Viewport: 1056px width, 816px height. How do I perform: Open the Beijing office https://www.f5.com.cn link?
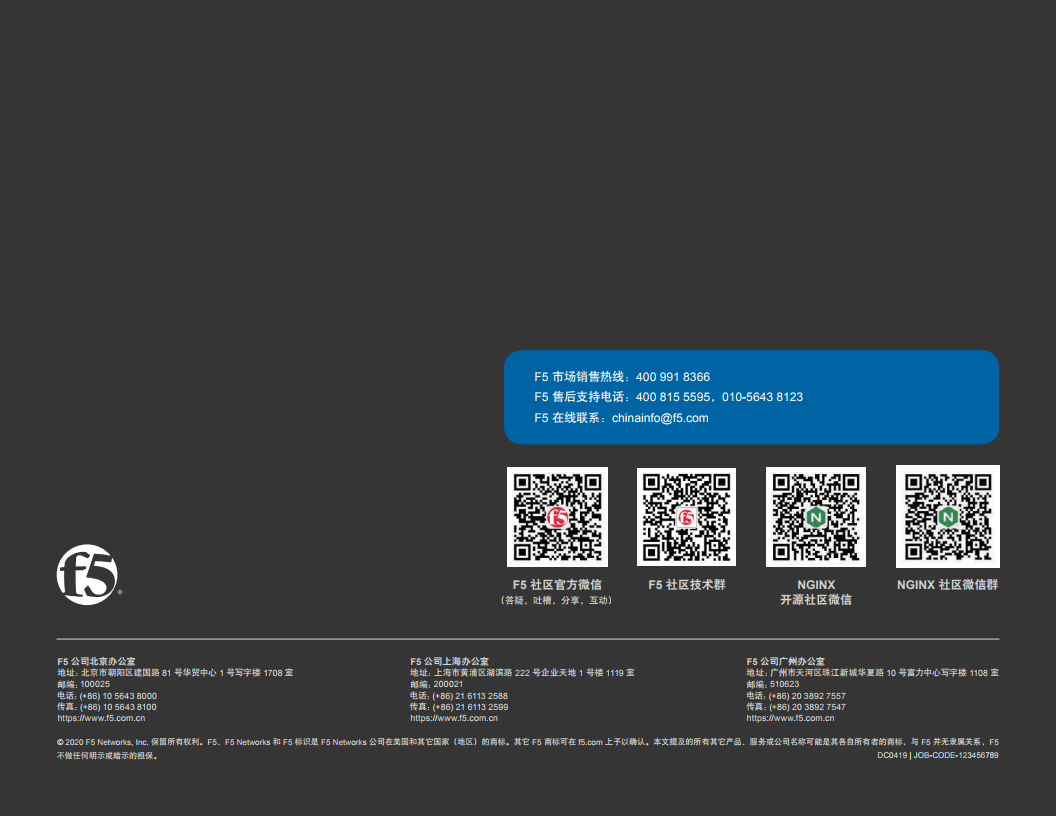click(x=101, y=718)
